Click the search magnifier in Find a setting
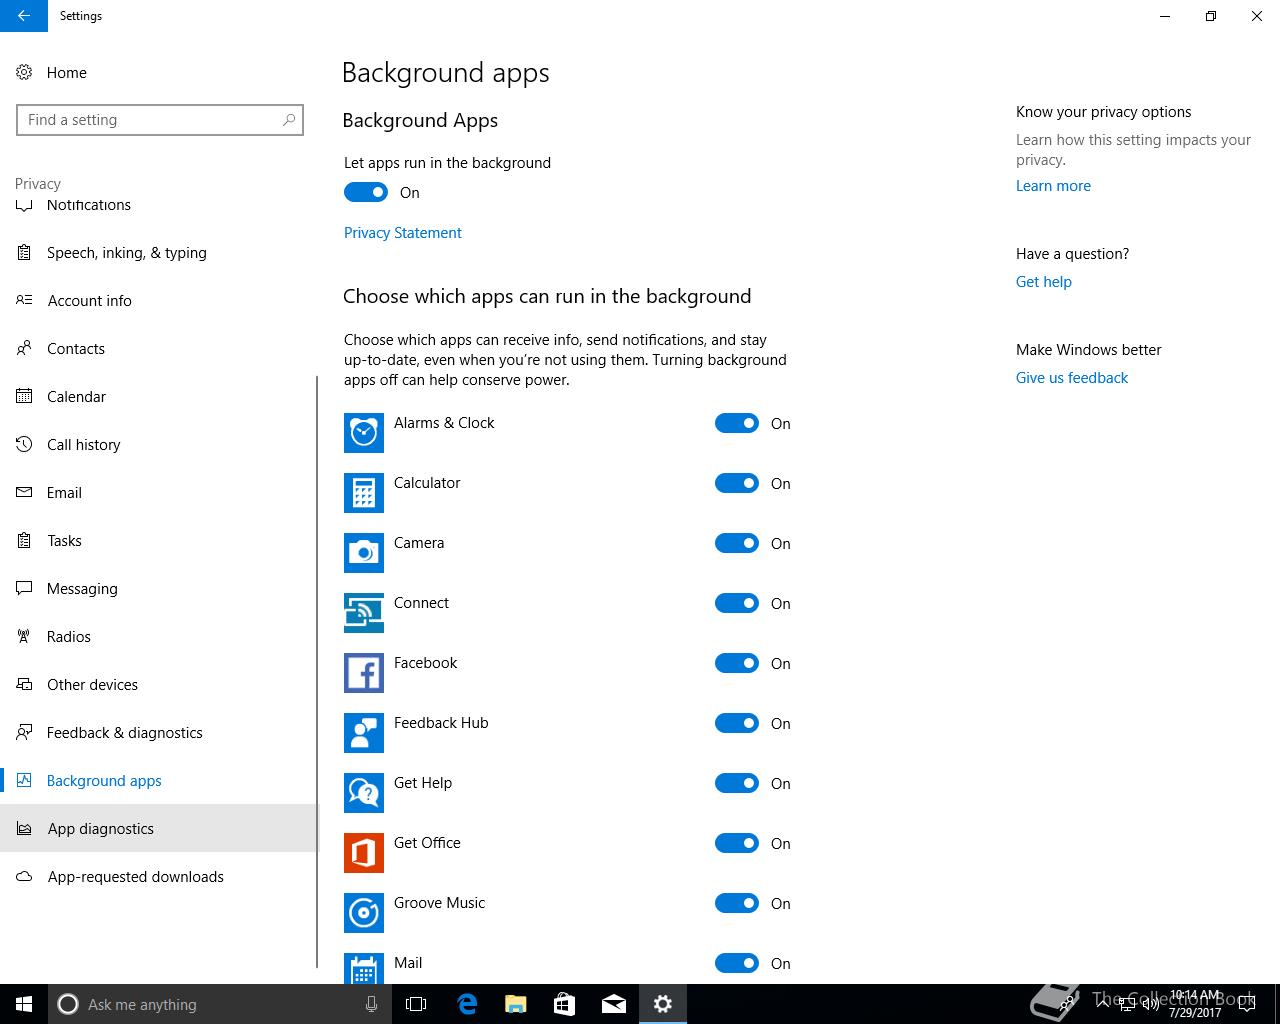Image resolution: width=1280 pixels, height=1024 pixels. pos(289,120)
